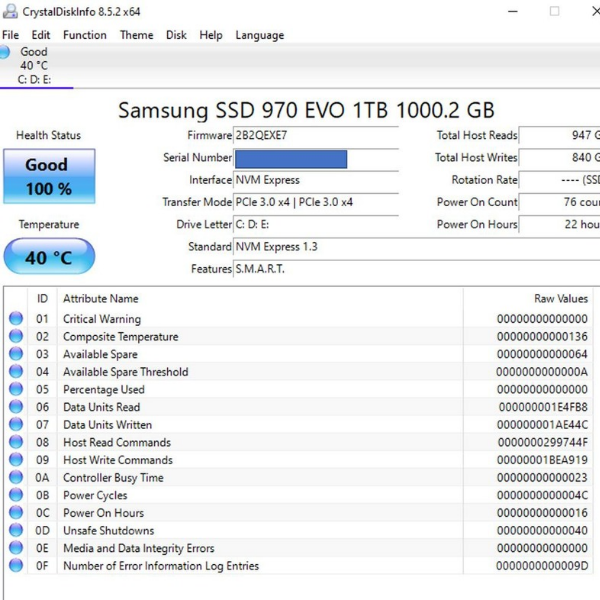Click raw value 0000000000136
The height and width of the screenshot is (600, 600).
[542, 337]
